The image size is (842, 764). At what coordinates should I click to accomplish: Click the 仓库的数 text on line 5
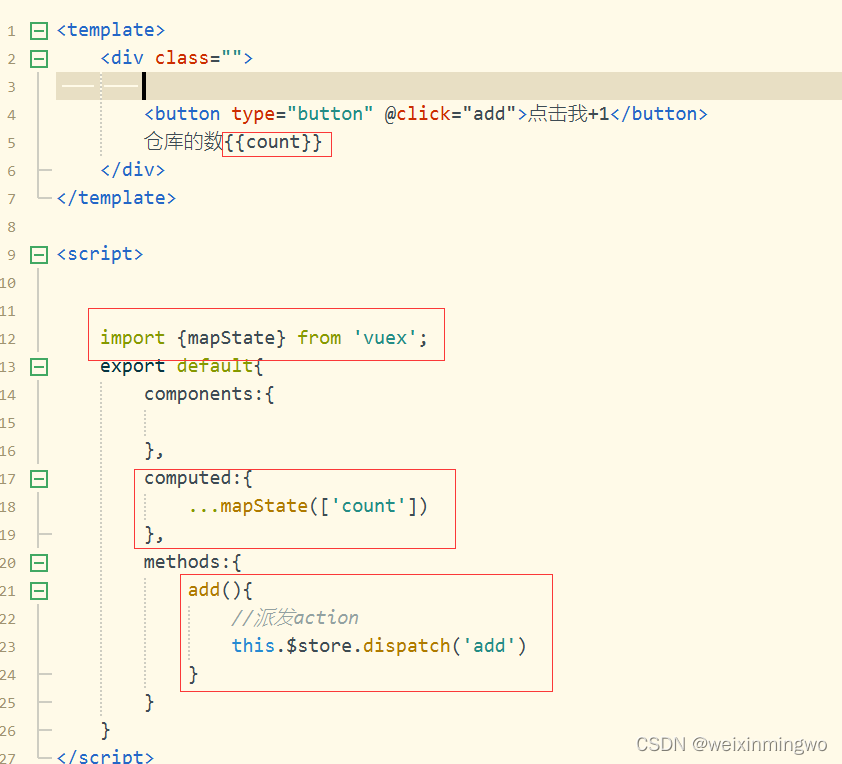[184, 142]
